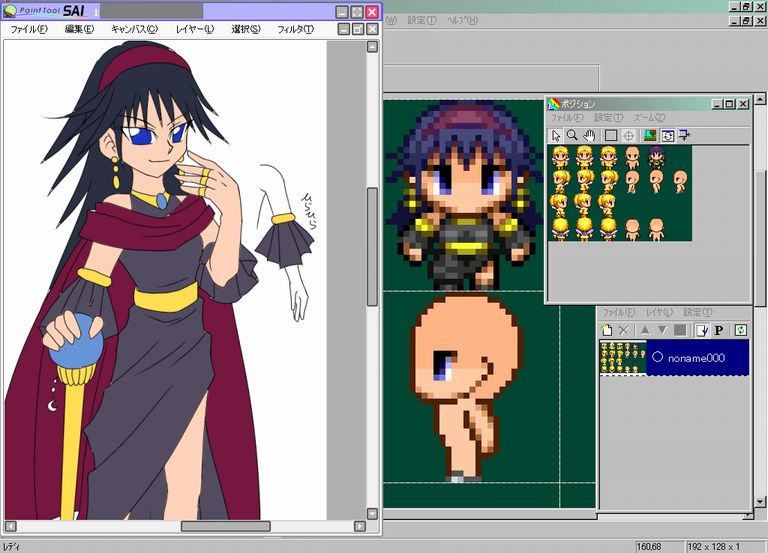768x553 pixels.
Task: Open the 設定(T) menu in the layer panel
Action: click(697, 312)
